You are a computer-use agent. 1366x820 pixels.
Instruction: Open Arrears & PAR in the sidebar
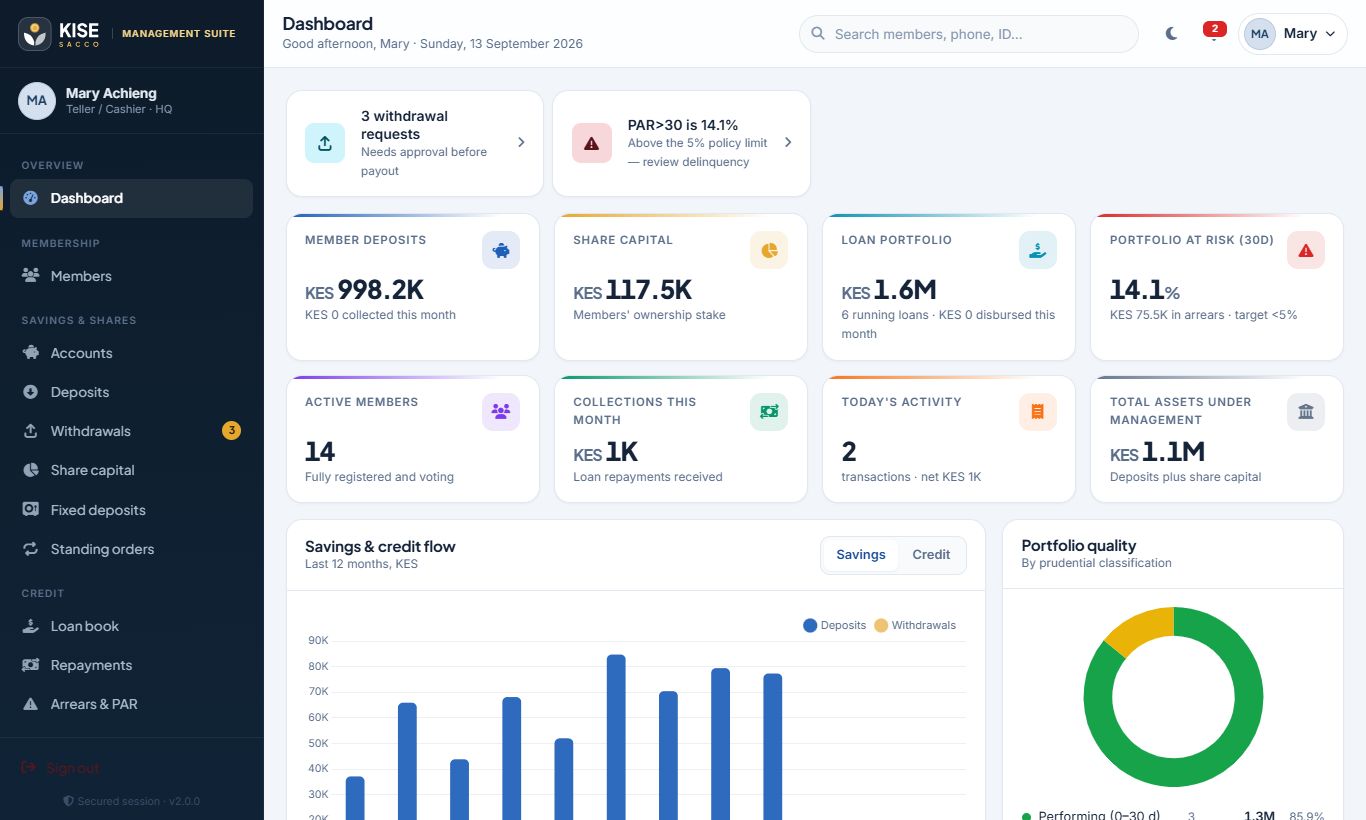(x=131, y=704)
